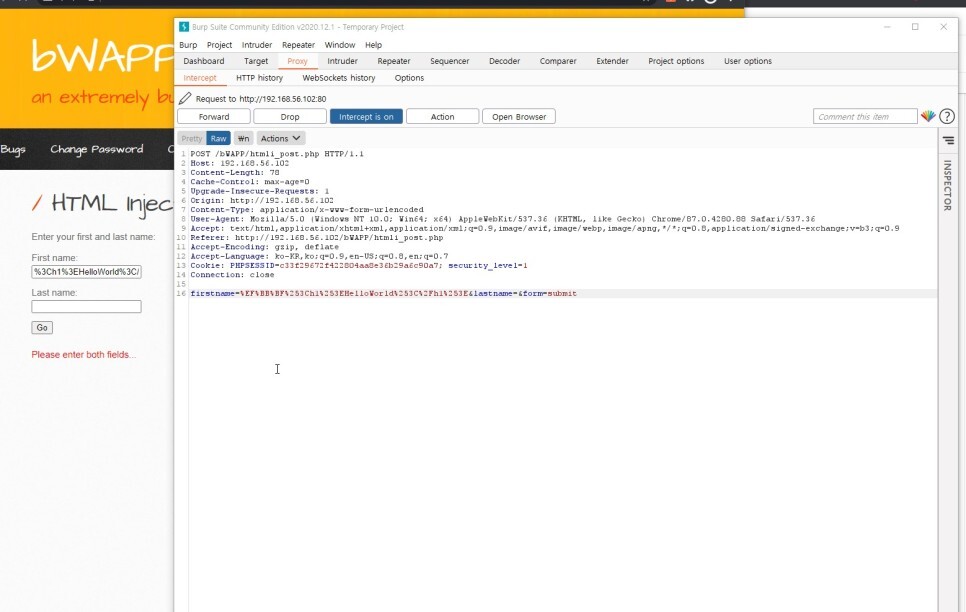The width and height of the screenshot is (966, 612).
Task: Open the Help menu
Action: coord(373,45)
